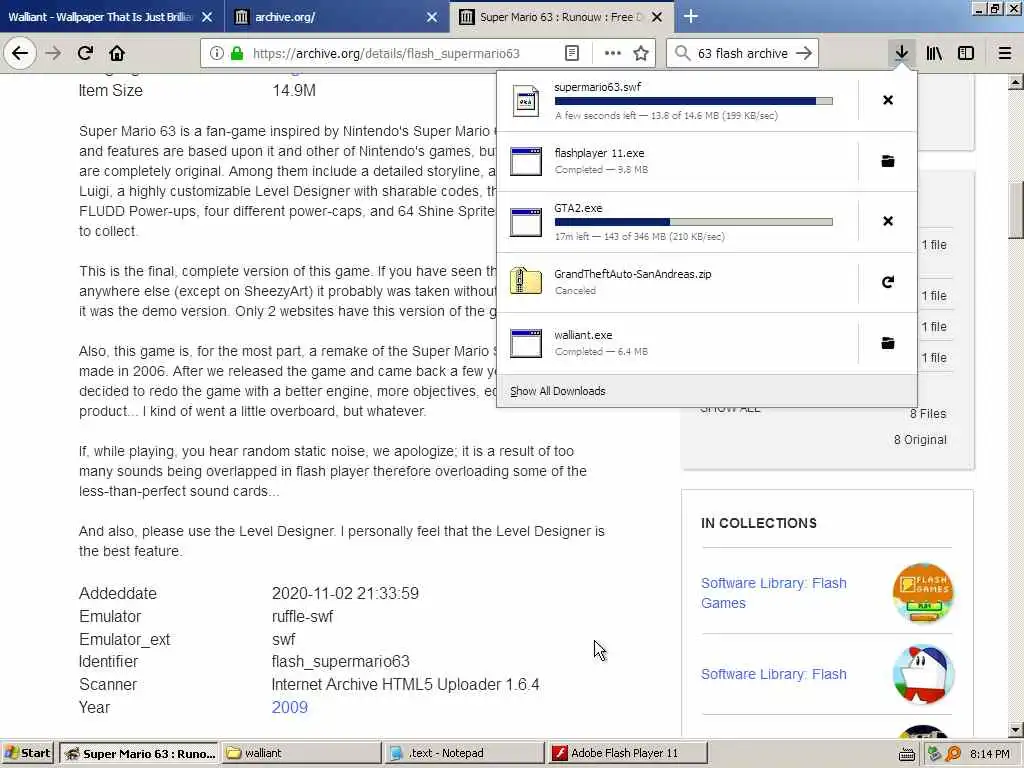Screen dimensions: 1024x768
Task: Cancel the GTA2.exe download
Action: [x=888, y=221]
